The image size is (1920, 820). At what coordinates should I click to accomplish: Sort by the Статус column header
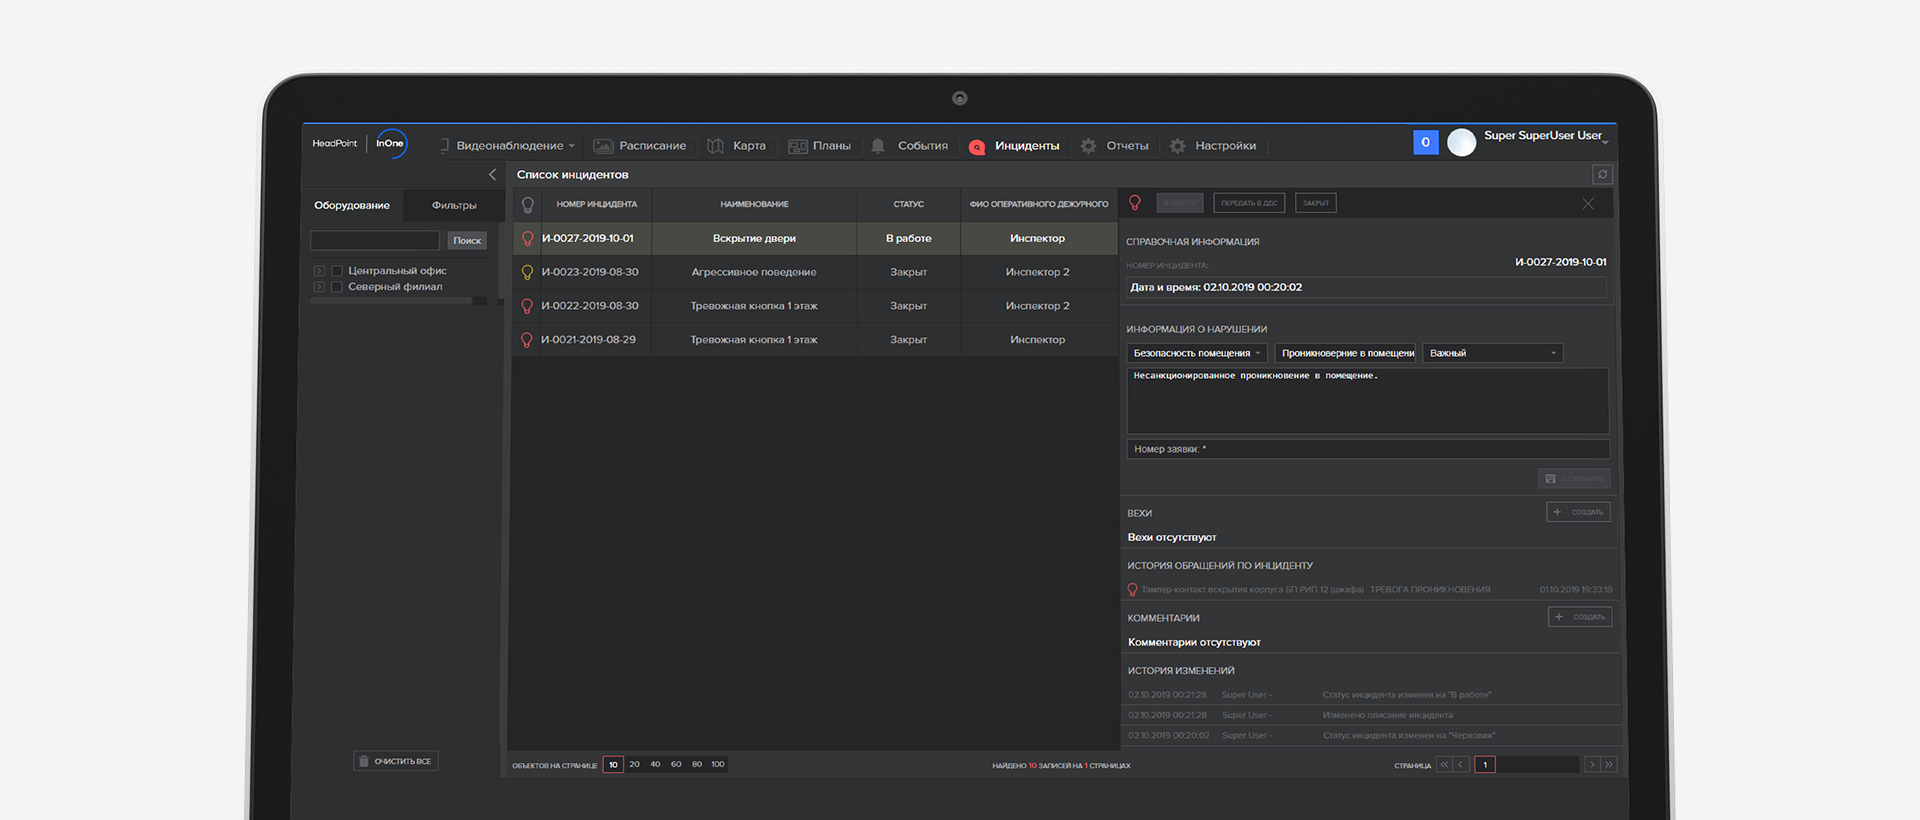point(908,204)
